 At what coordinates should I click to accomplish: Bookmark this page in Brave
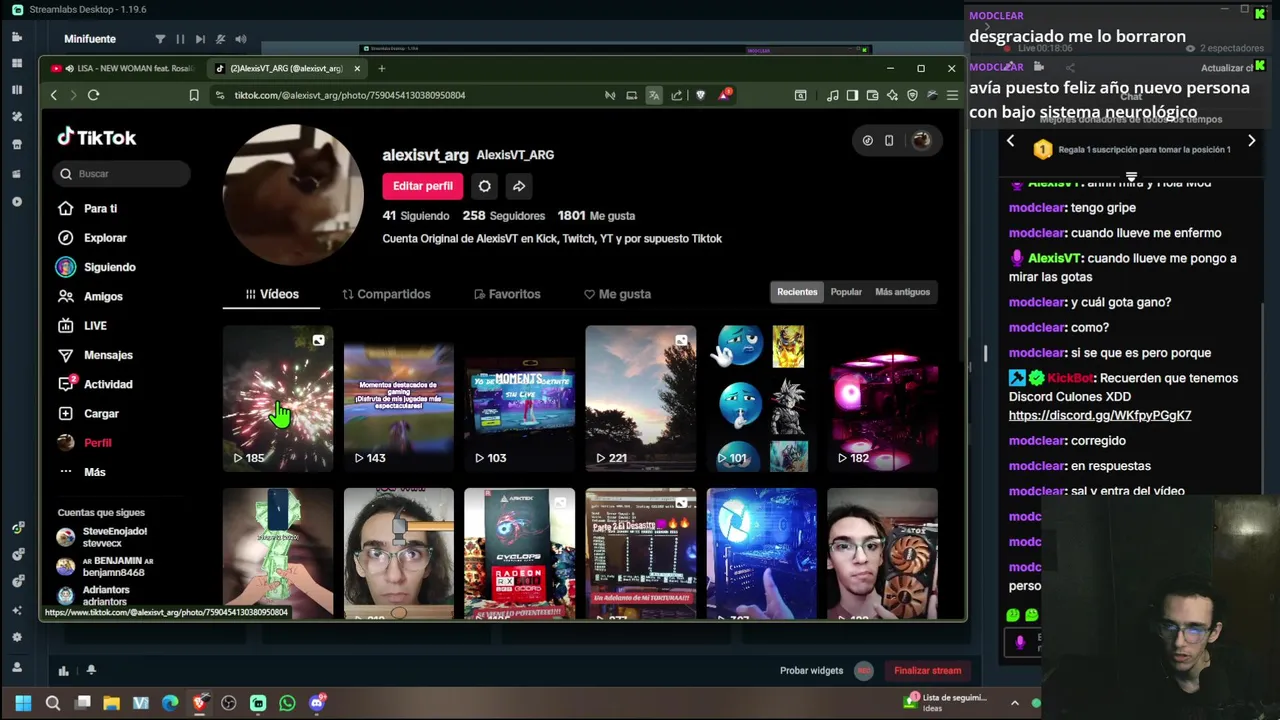[194, 95]
